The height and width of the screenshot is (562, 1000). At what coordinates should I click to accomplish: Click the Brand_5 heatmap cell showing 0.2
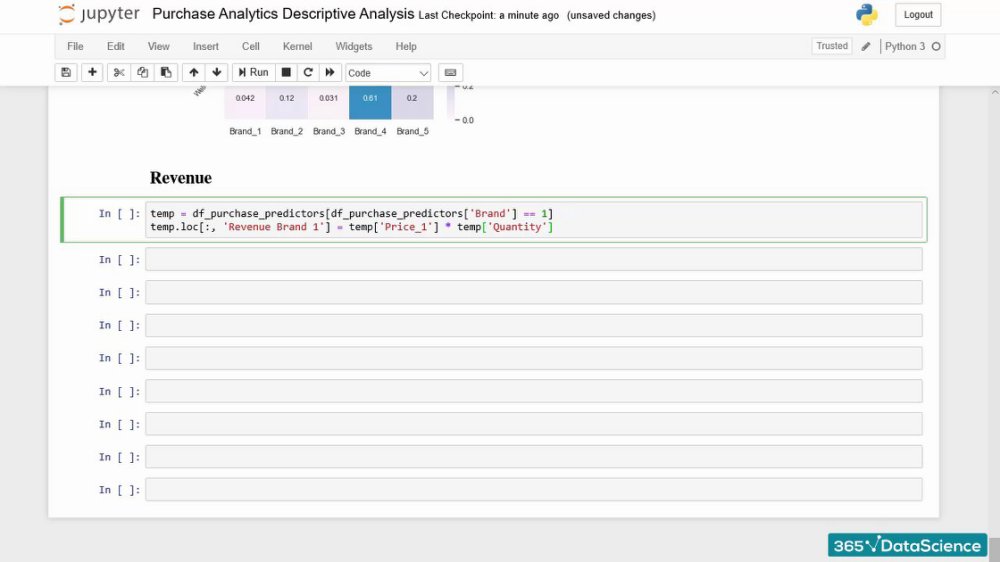(x=412, y=102)
